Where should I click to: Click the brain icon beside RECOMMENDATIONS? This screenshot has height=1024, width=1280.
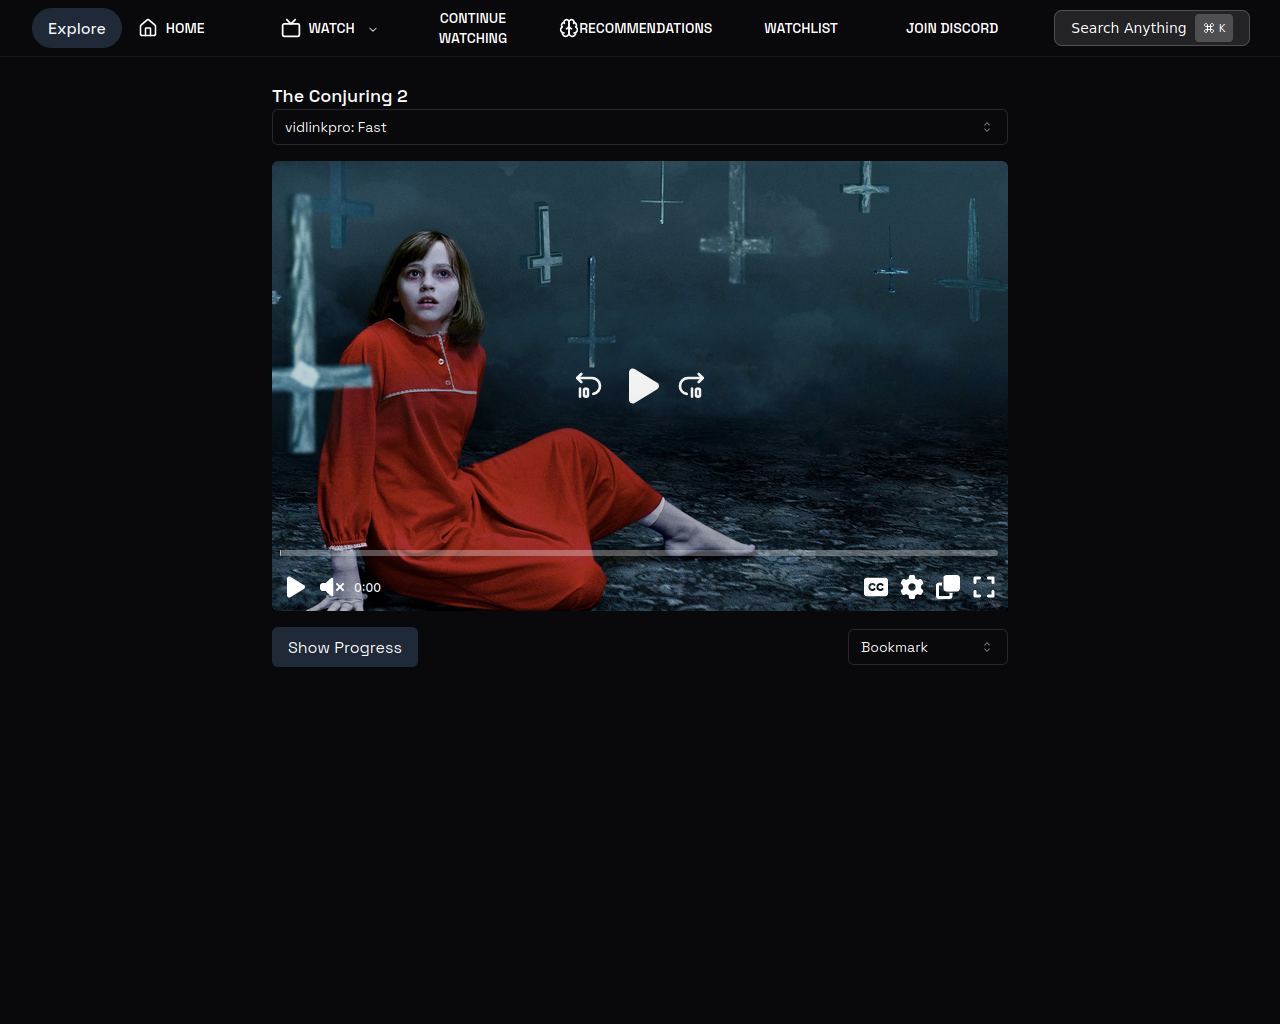(x=569, y=28)
